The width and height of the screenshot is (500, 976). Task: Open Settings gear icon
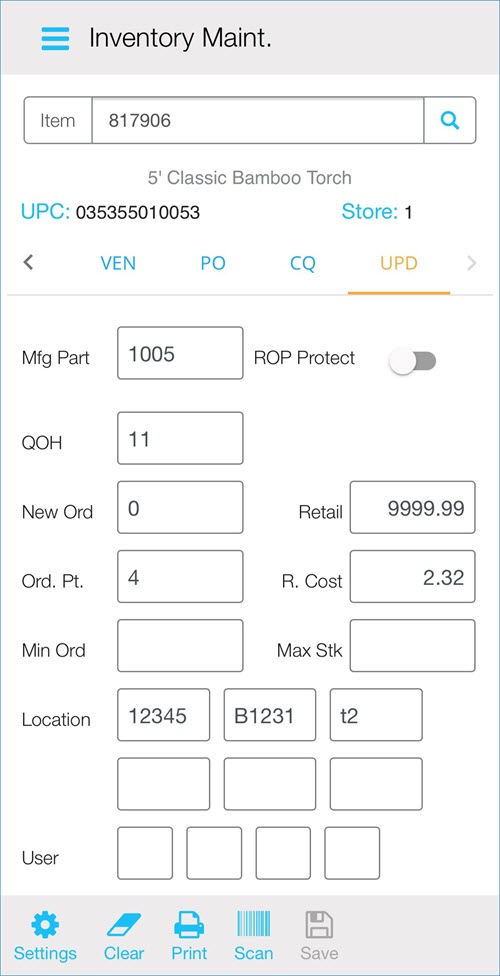coord(45,925)
